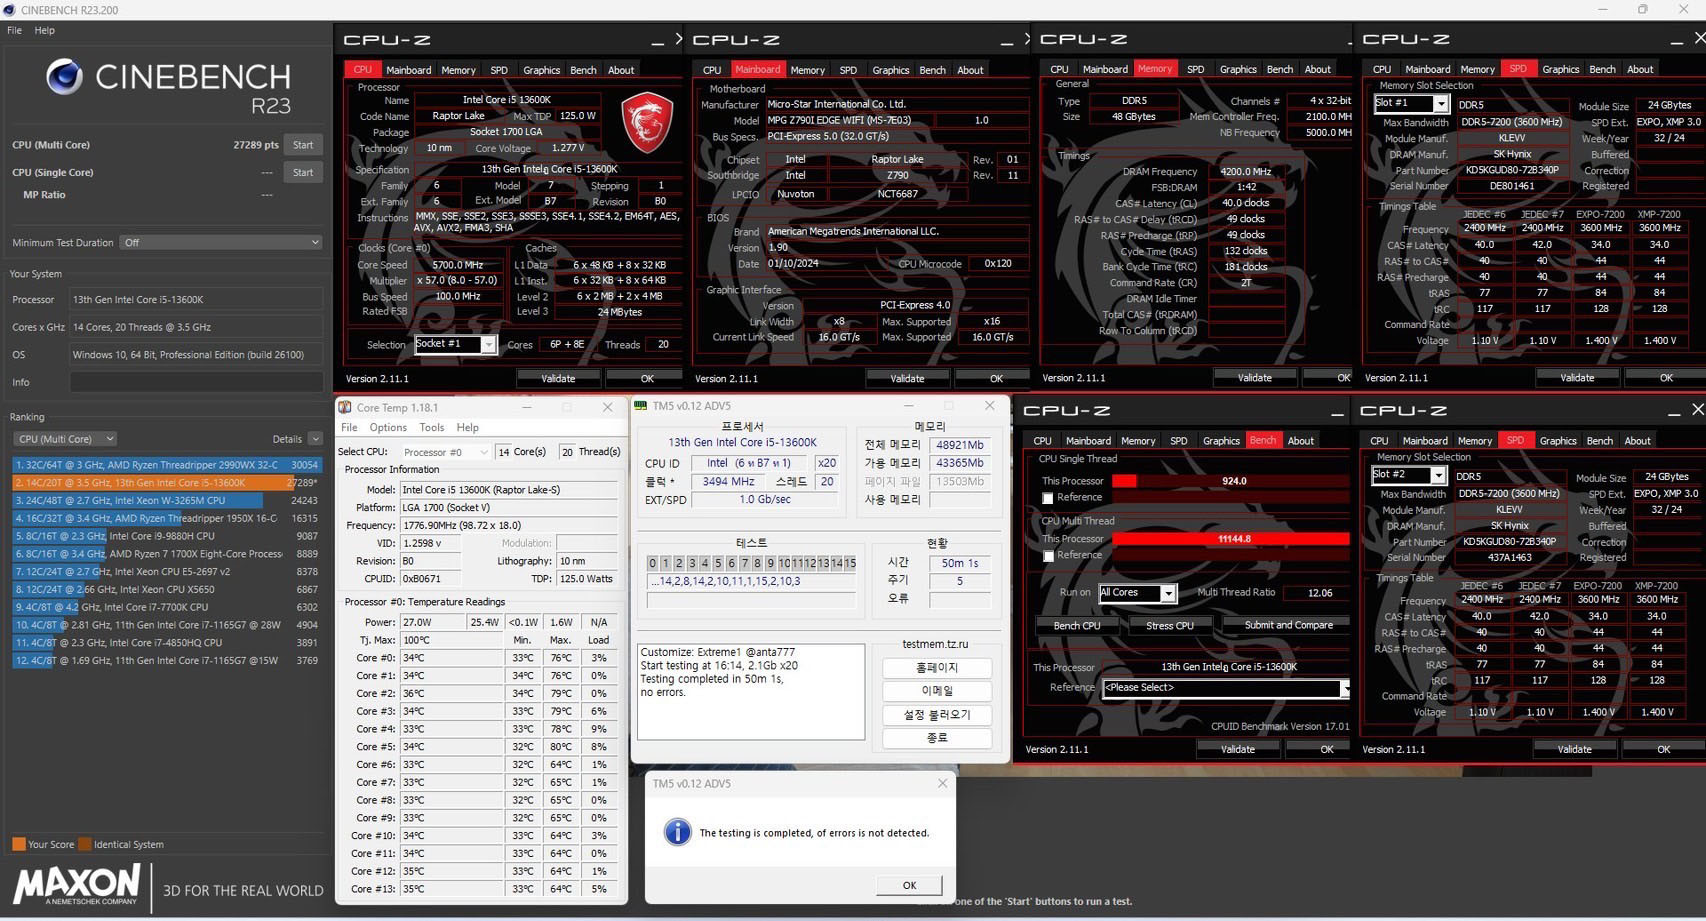The height and width of the screenshot is (921, 1706).
Task: Click the MAXON logo
Action: [x=77, y=885]
